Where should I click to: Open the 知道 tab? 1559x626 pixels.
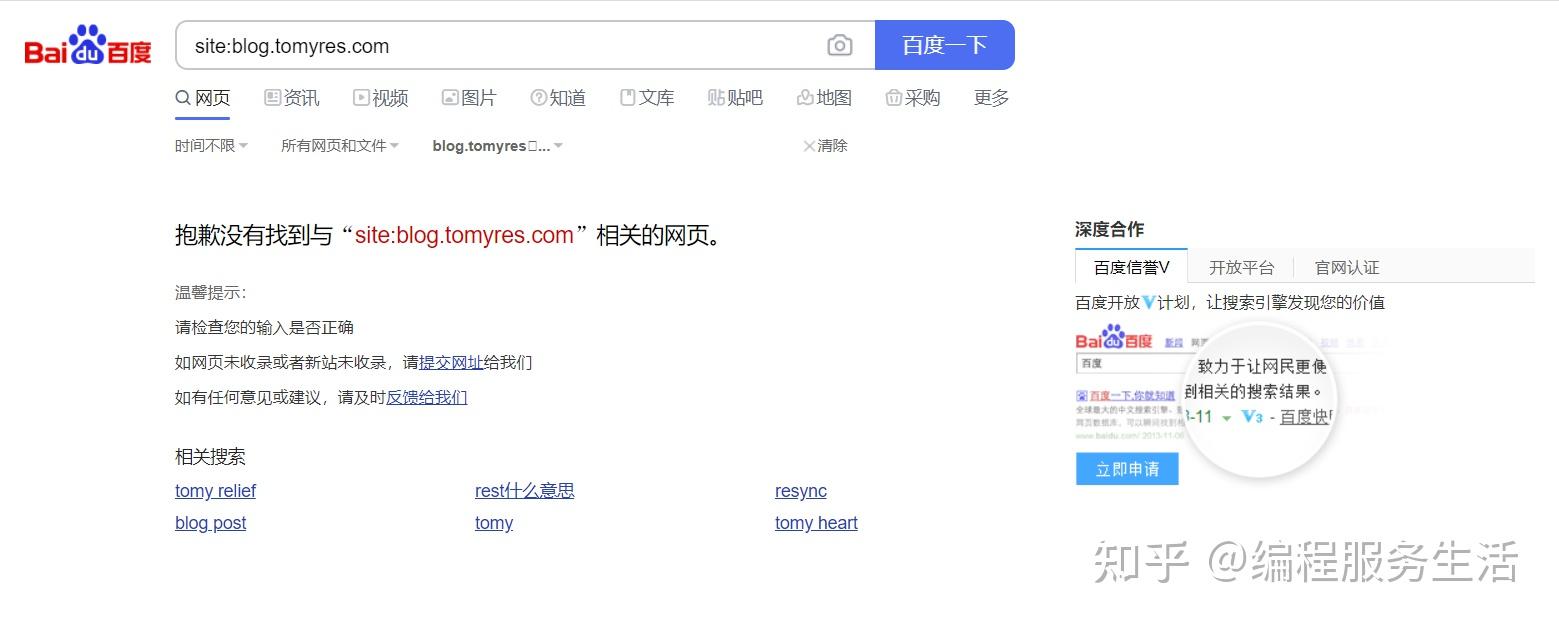pyautogui.click(x=558, y=98)
